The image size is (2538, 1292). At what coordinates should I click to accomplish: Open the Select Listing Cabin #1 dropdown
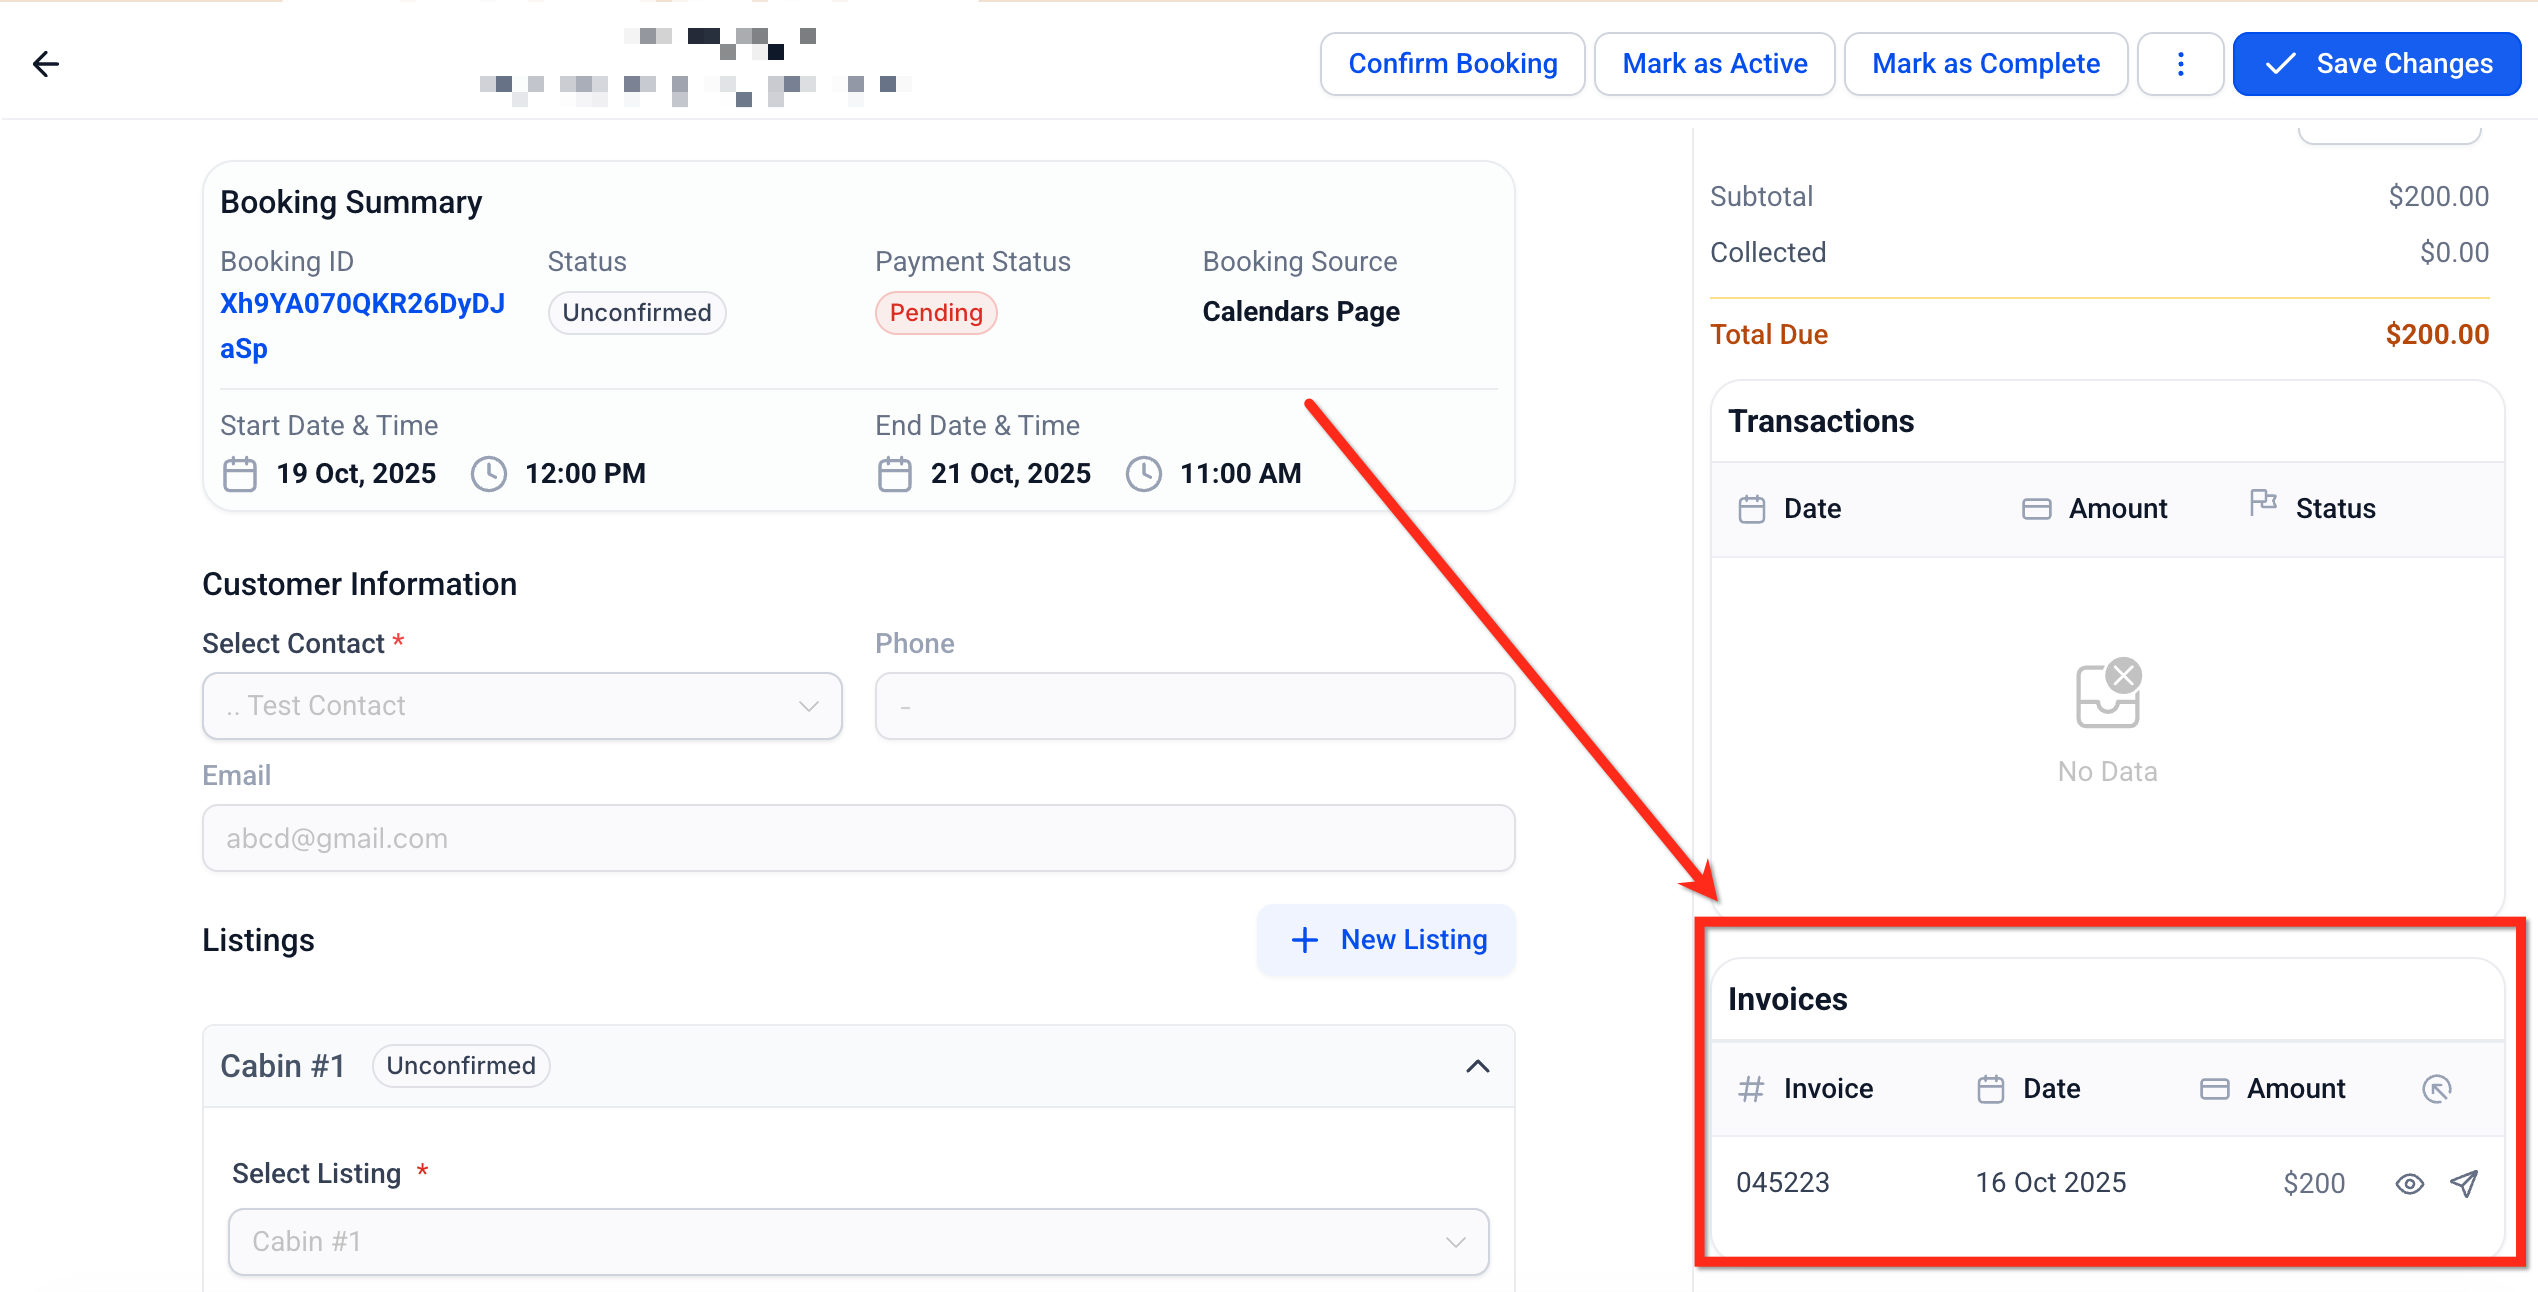coord(858,1242)
